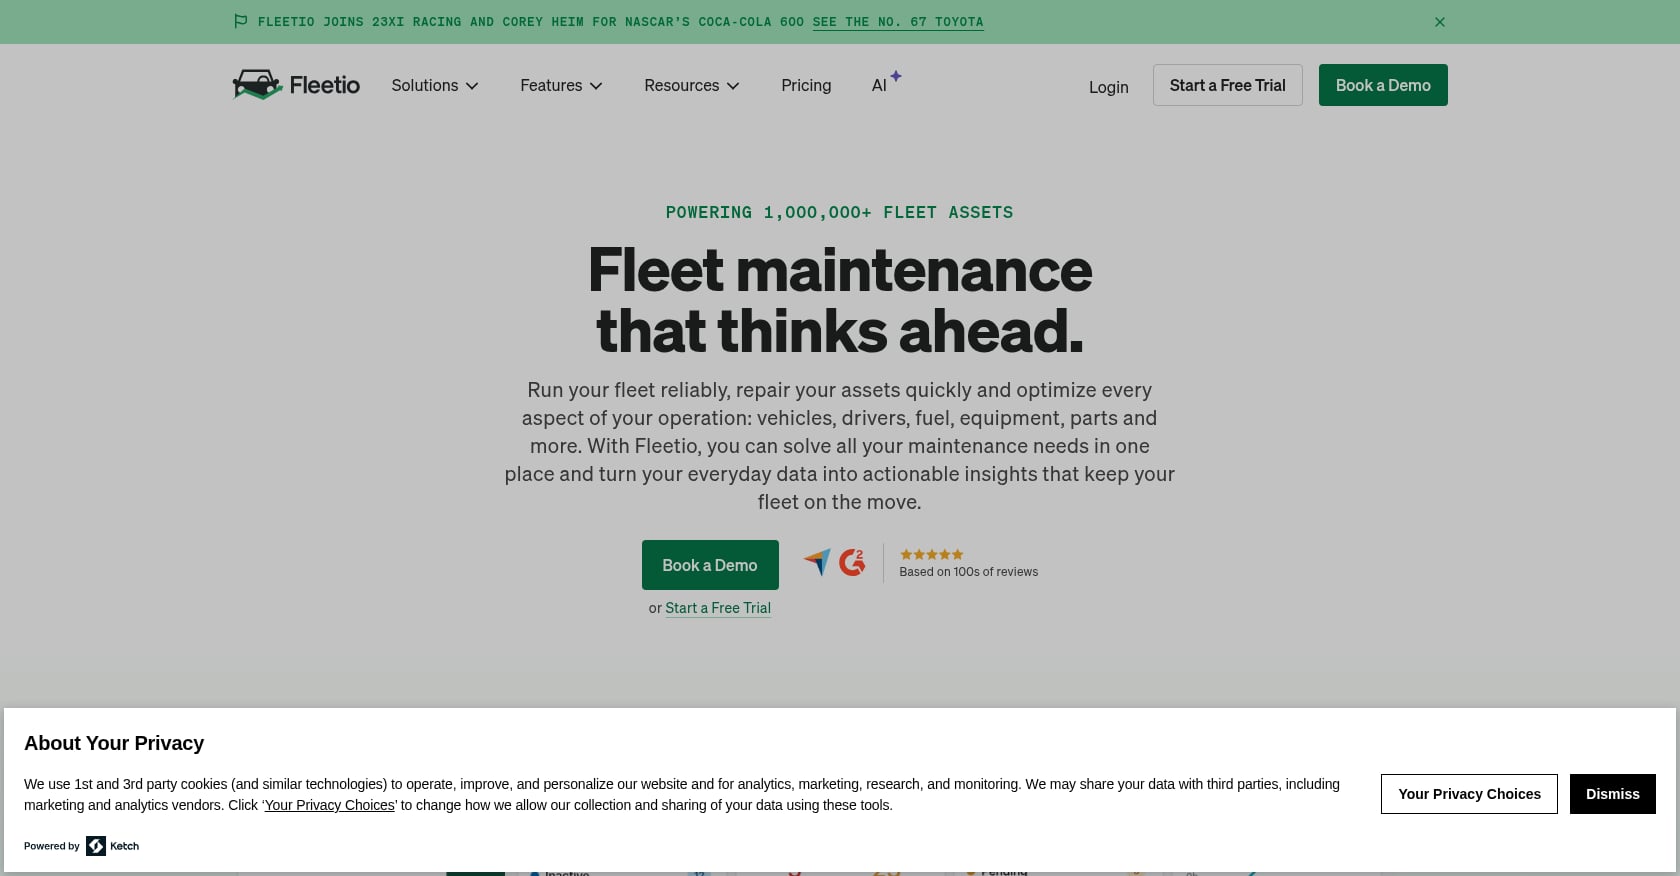Open the Pricing page
Screen dimensions: 1680x876
806,86
